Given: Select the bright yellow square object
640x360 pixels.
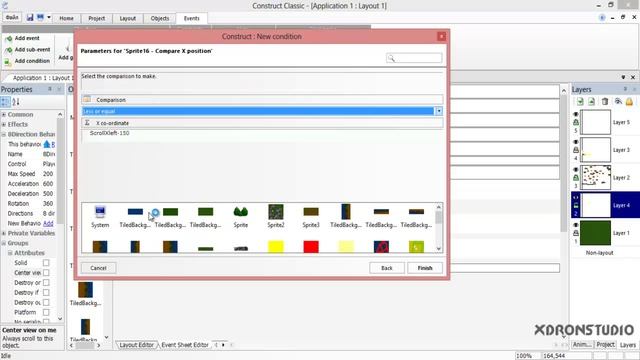Looking at the screenshot, I should [x=276, y=247].
